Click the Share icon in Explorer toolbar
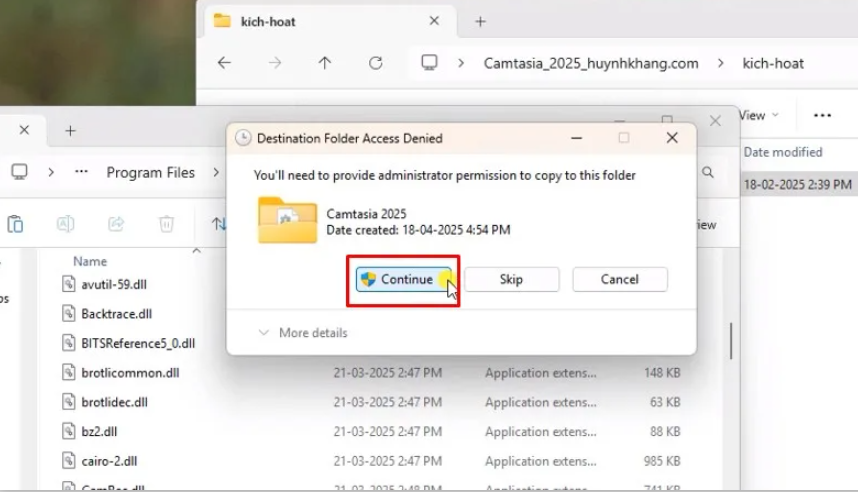 (116, 224)
